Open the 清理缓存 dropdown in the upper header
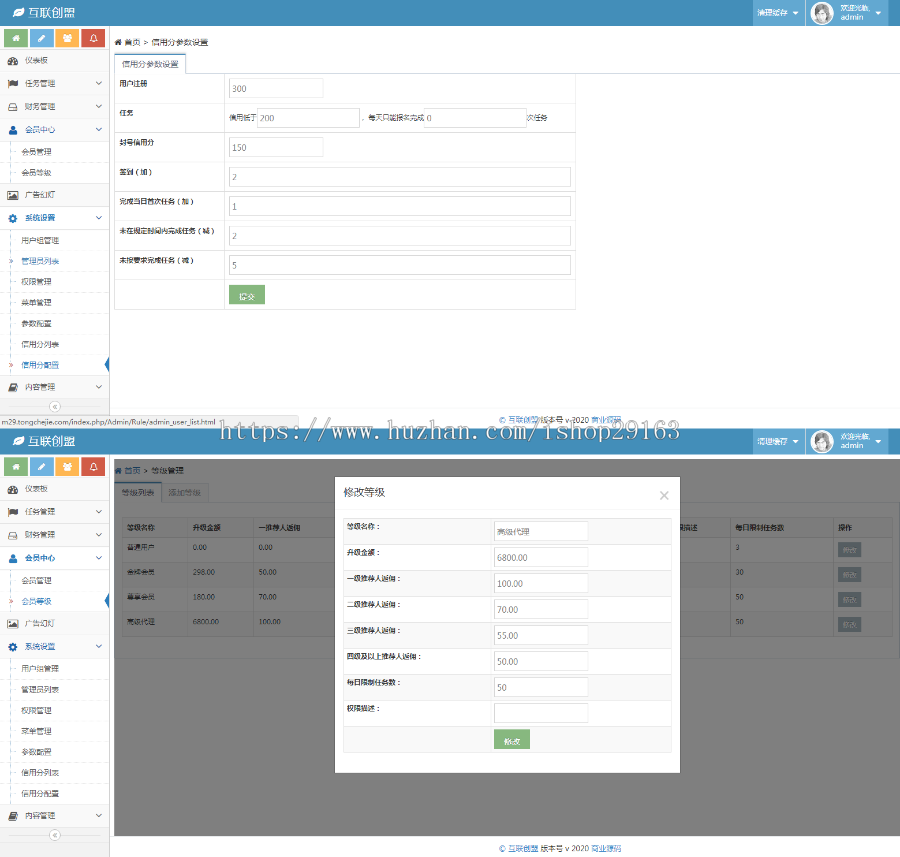The height and width of the screenshot is (857, 900). tap(777, 13)
